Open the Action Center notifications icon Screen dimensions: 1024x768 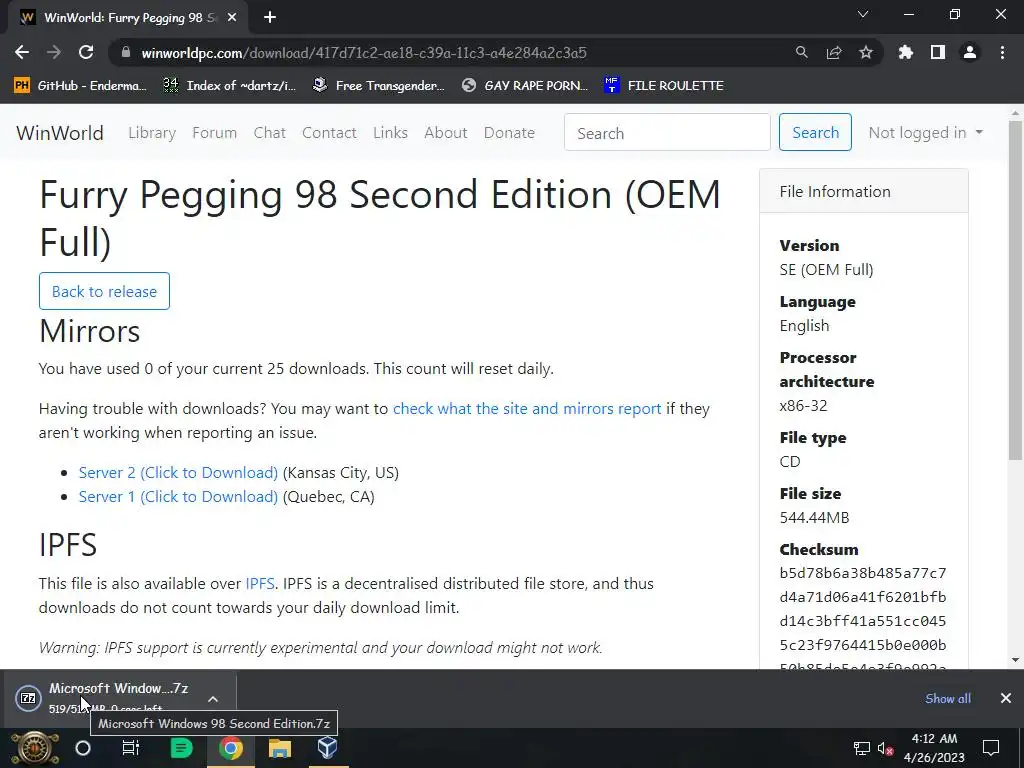[x=991, y=748]
